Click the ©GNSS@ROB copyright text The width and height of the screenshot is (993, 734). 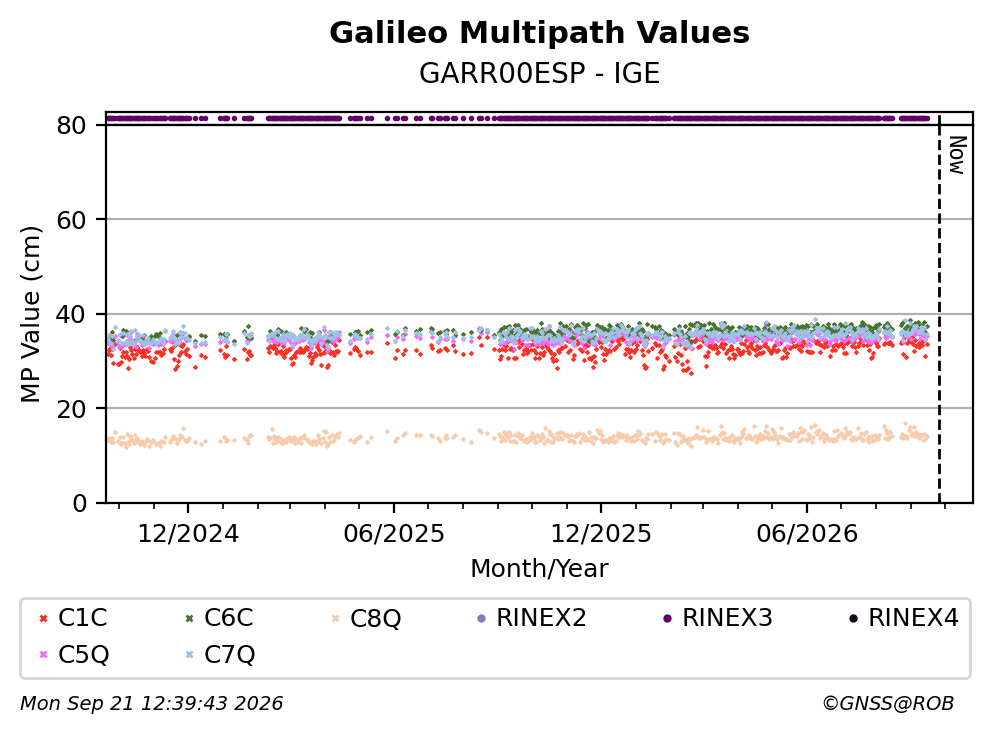(888, 704)
